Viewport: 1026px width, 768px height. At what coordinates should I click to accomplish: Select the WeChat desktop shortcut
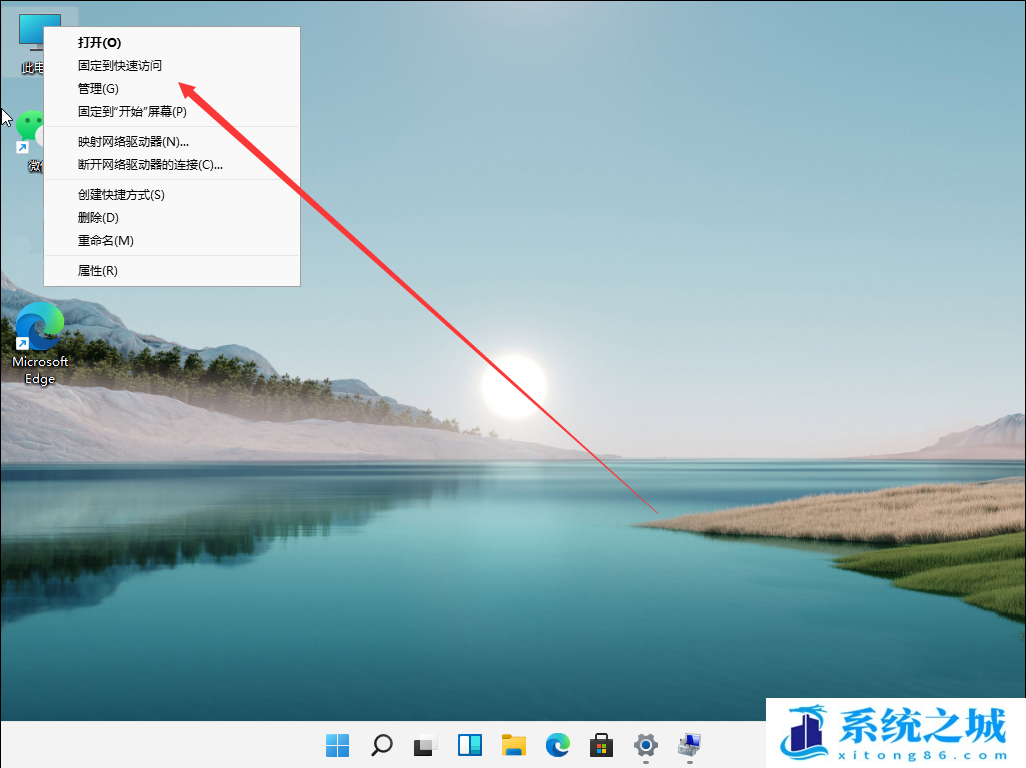[29, 141]
